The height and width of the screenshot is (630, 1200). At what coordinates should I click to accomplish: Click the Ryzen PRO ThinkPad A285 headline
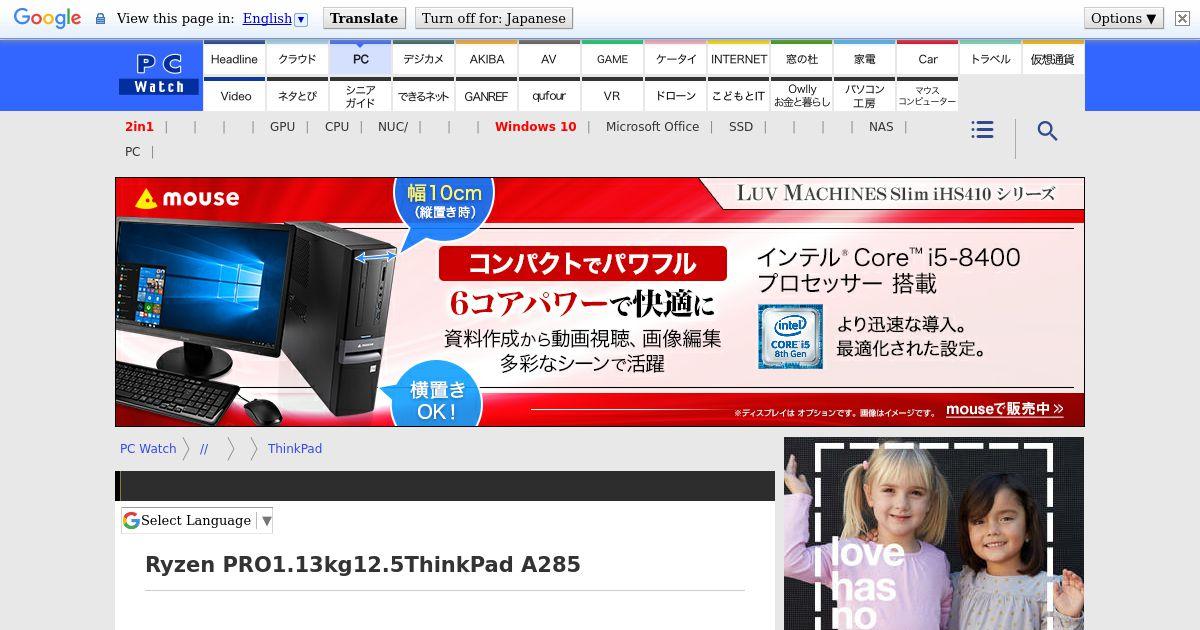pos(363,564)
